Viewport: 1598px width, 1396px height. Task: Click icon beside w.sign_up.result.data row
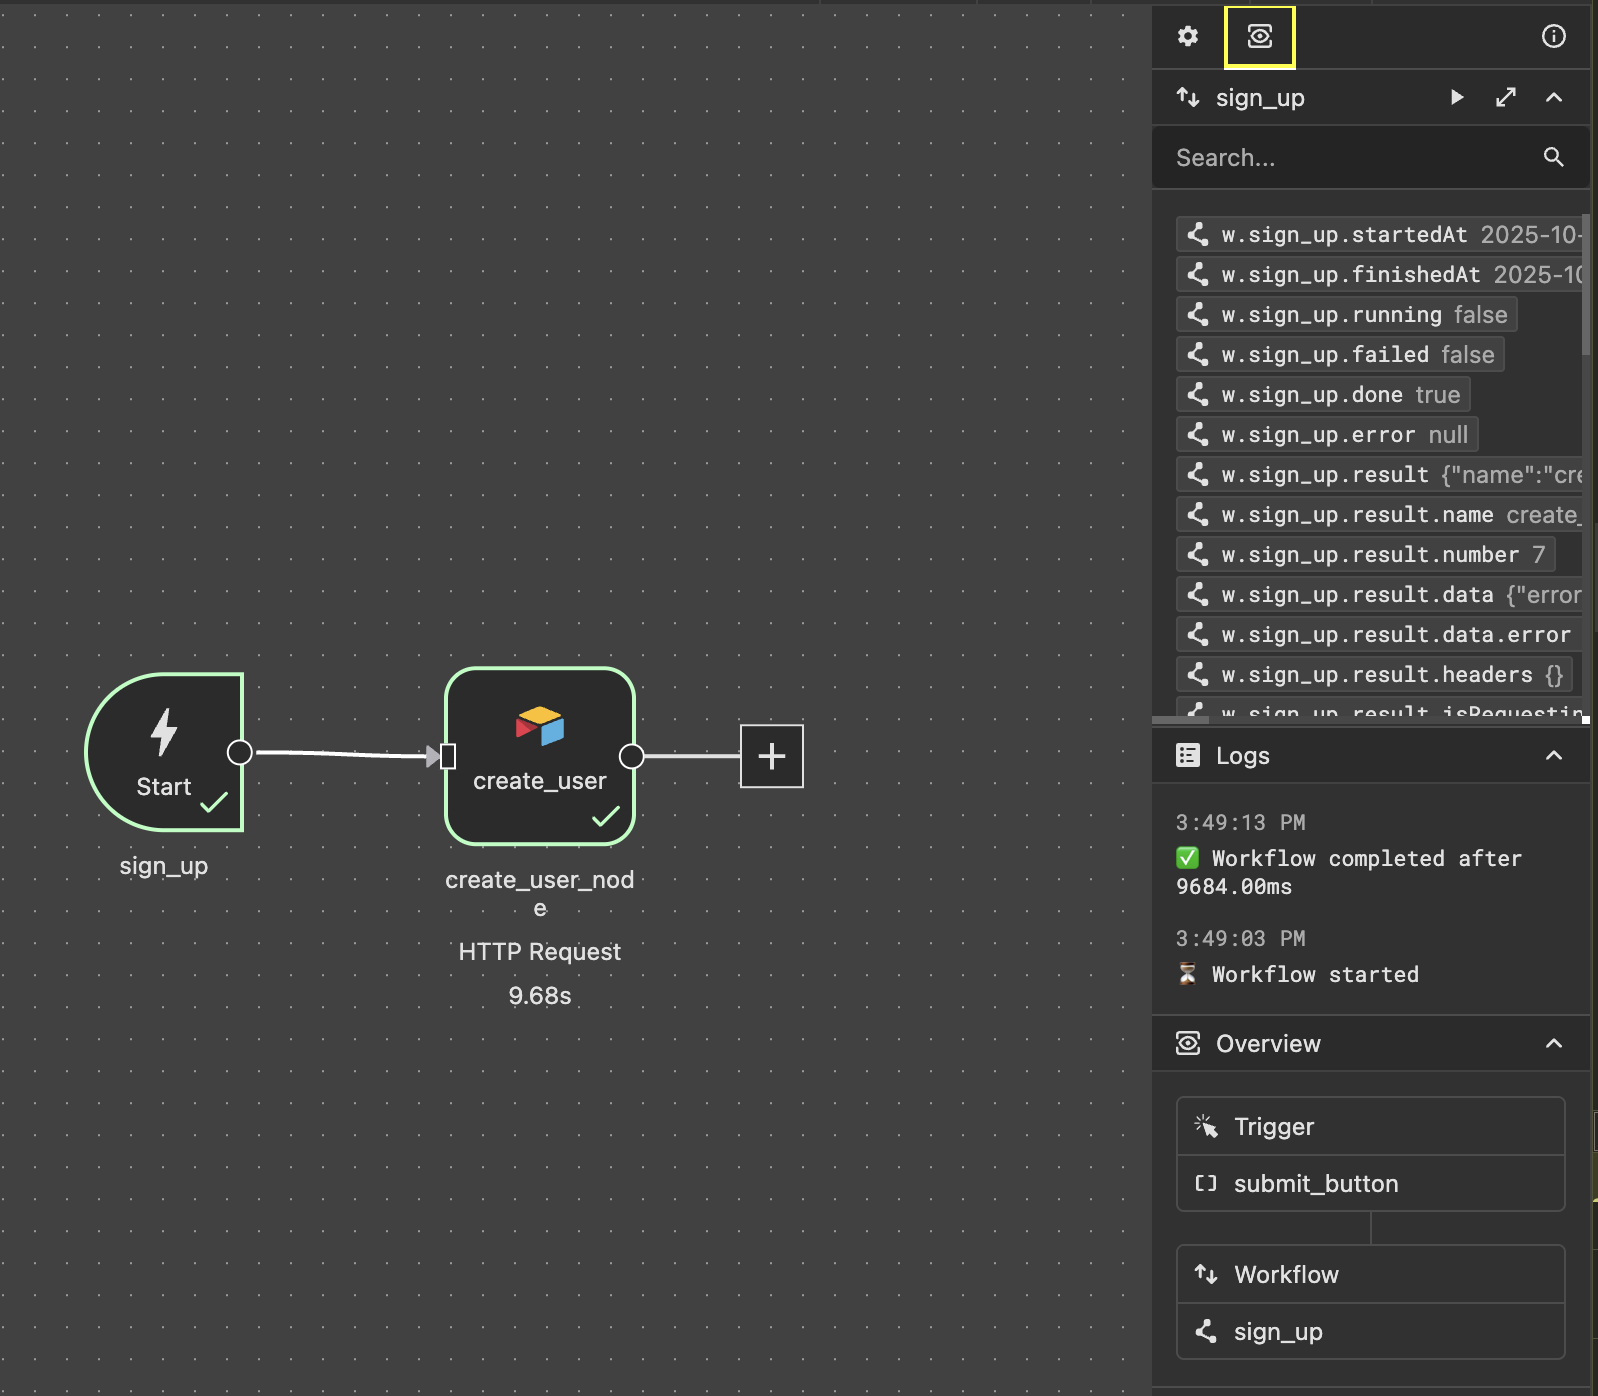tap(1198, 595)
